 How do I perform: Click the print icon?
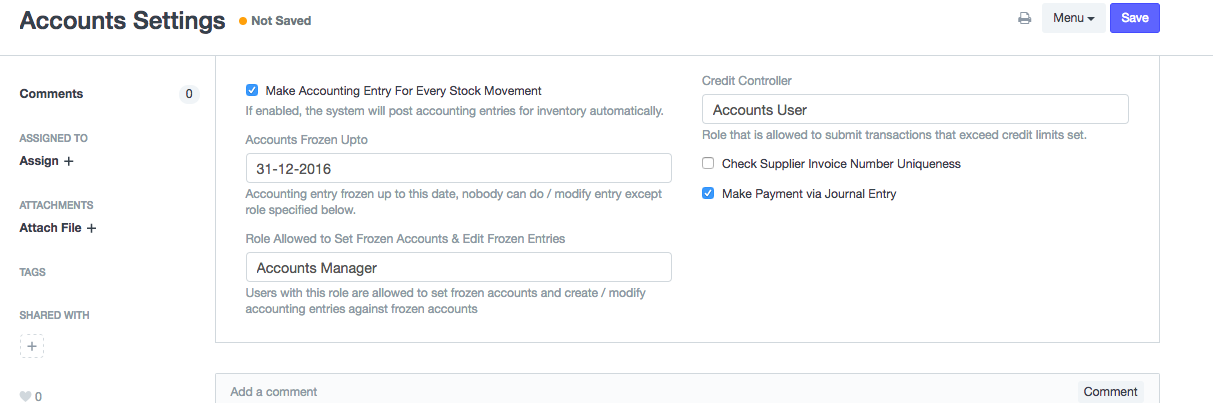click(1024, 18)
